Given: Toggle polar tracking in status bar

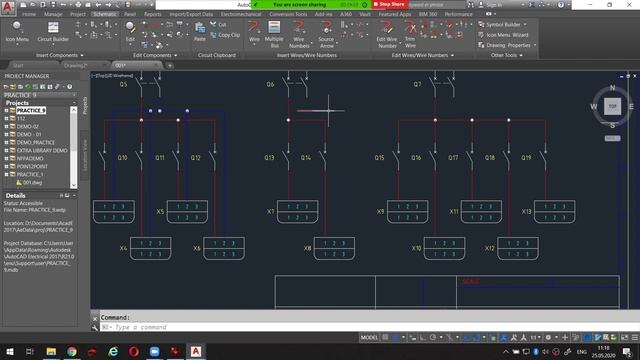Looking at the screenshot, I should coord(433,338).
